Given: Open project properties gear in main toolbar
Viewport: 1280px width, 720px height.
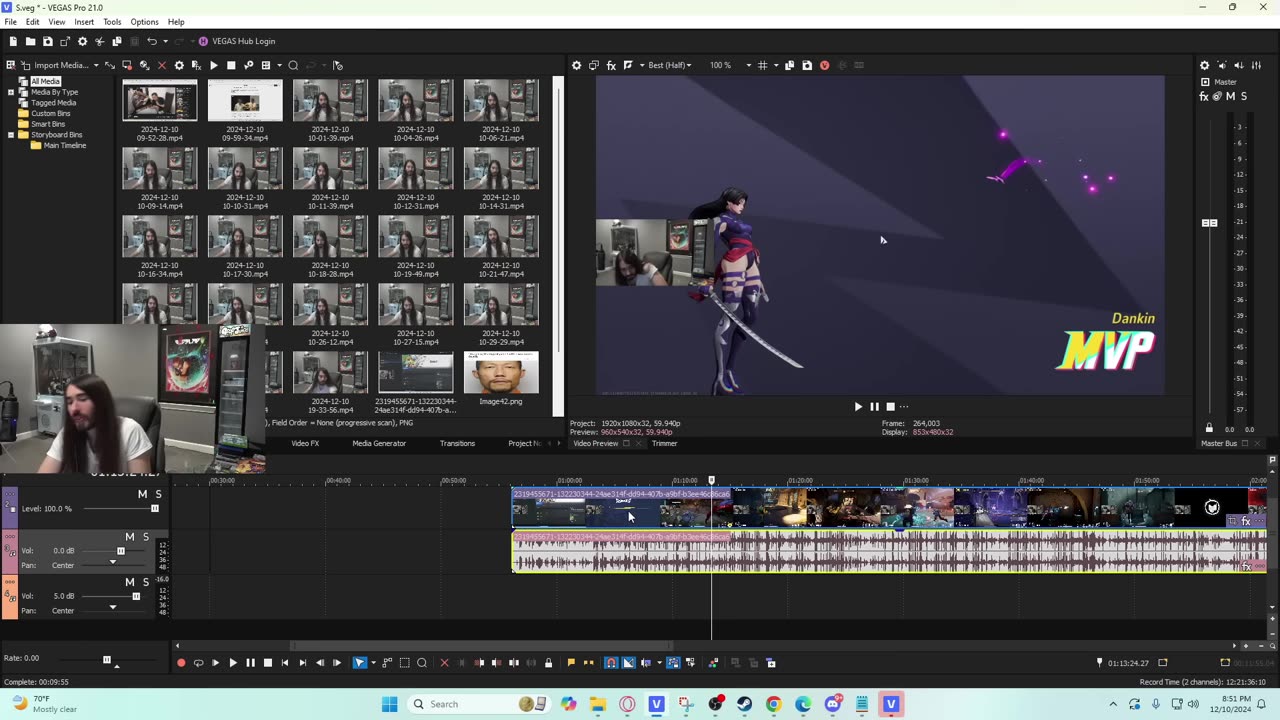Looking at the screenshot, I should (x=82, y=41).
